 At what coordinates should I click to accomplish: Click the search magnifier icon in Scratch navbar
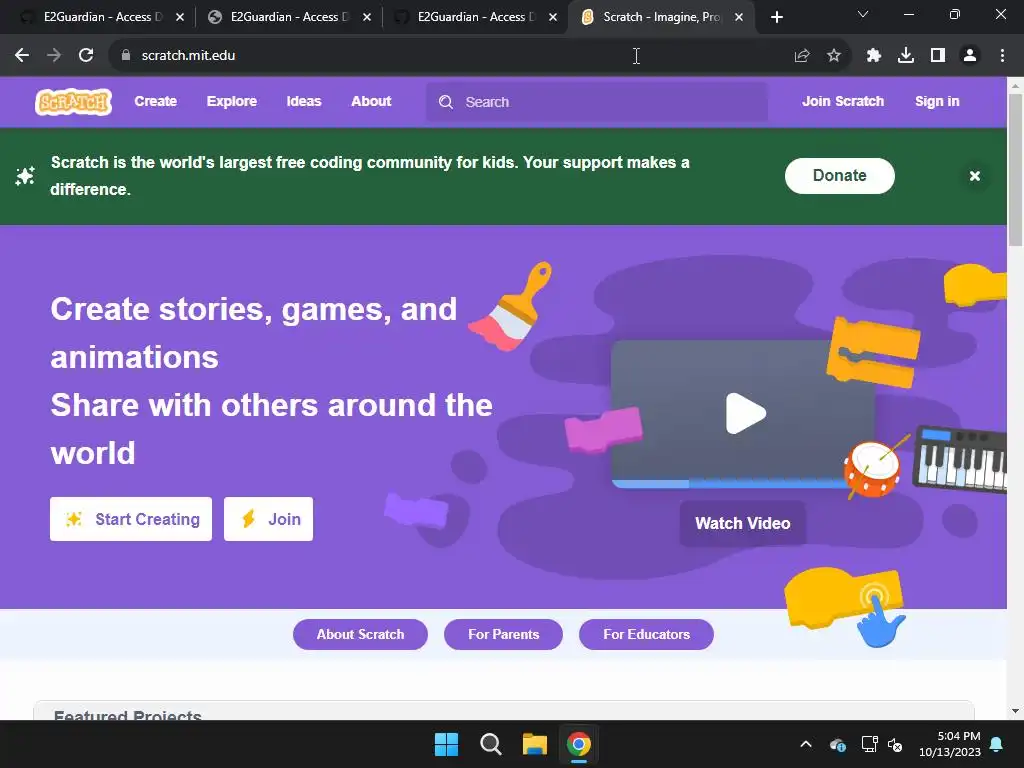[x=446, y=102]
